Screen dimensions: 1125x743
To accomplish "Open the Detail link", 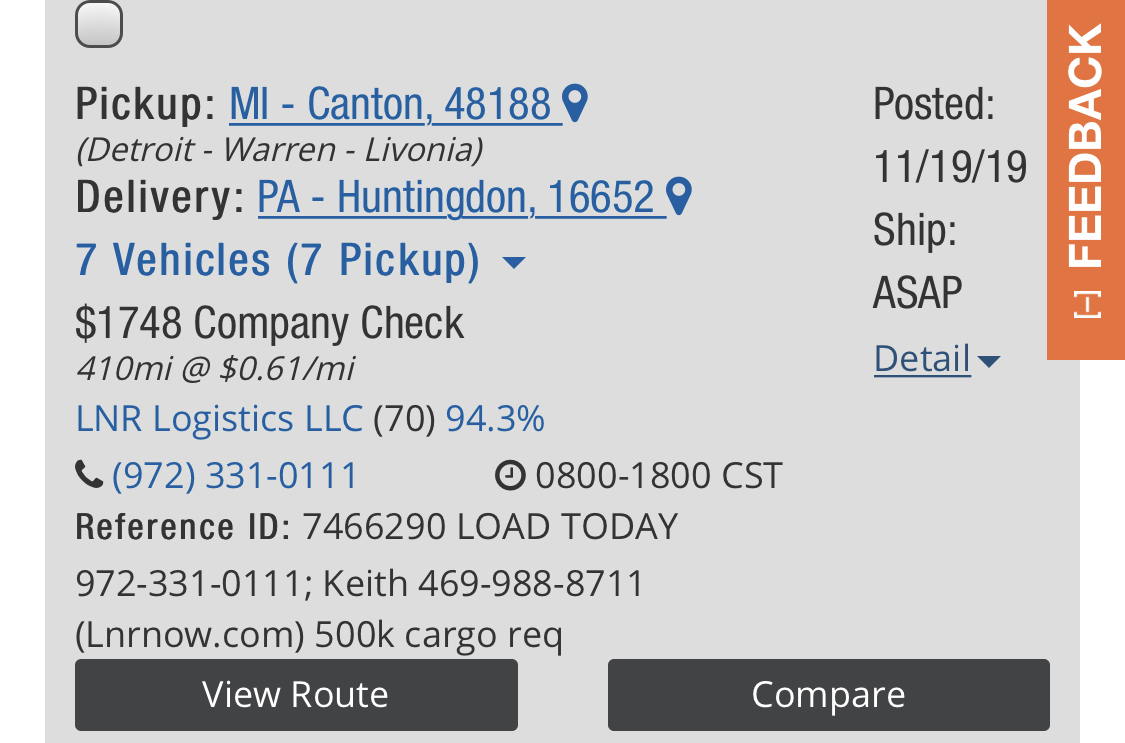I will (x=922, y=359).
